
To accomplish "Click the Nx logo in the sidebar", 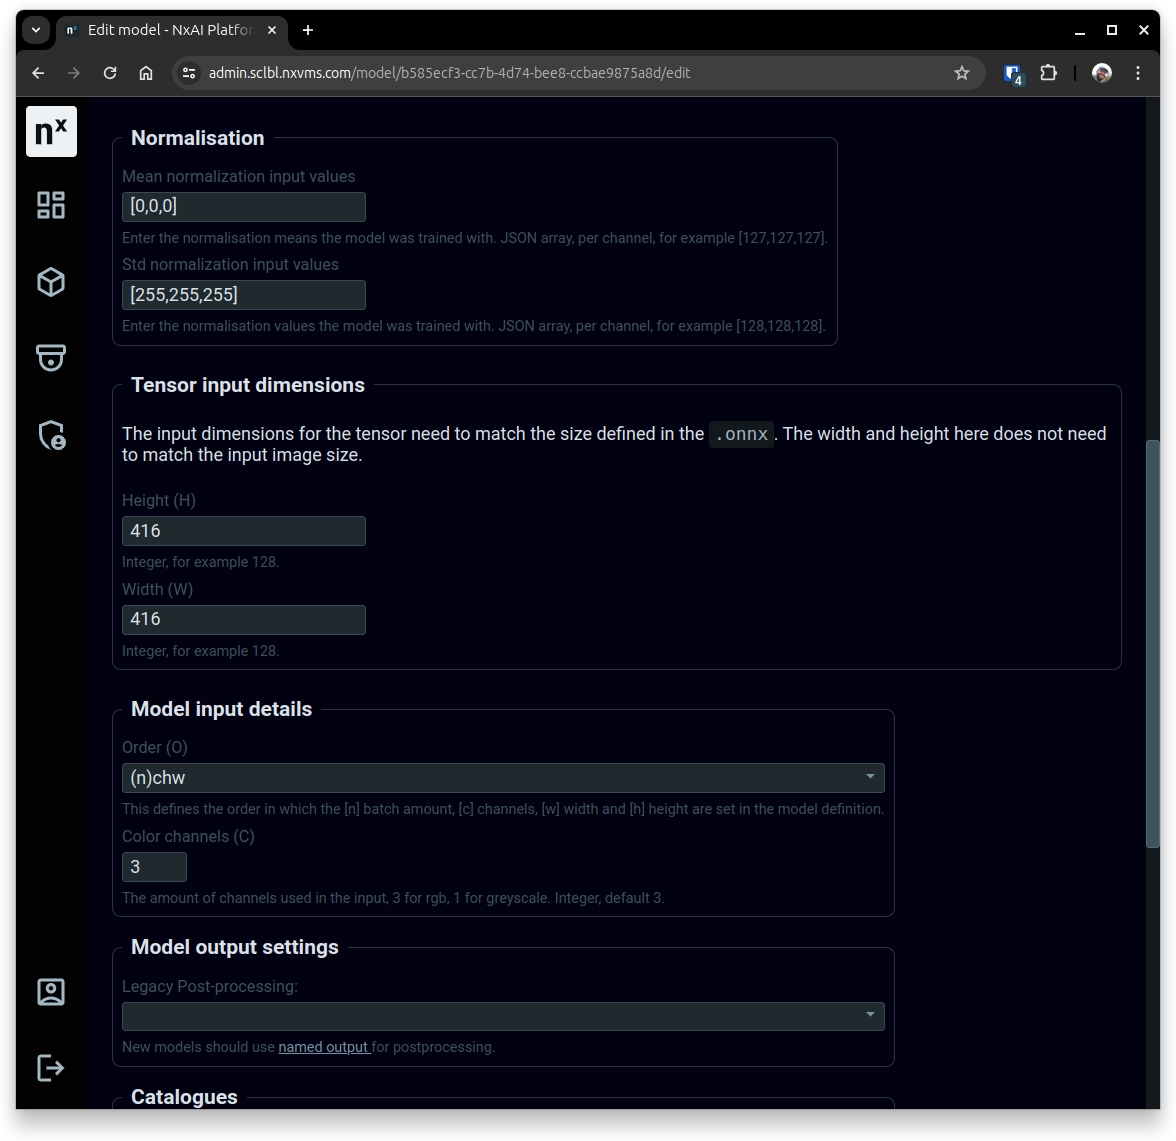I will click(51, 131).
